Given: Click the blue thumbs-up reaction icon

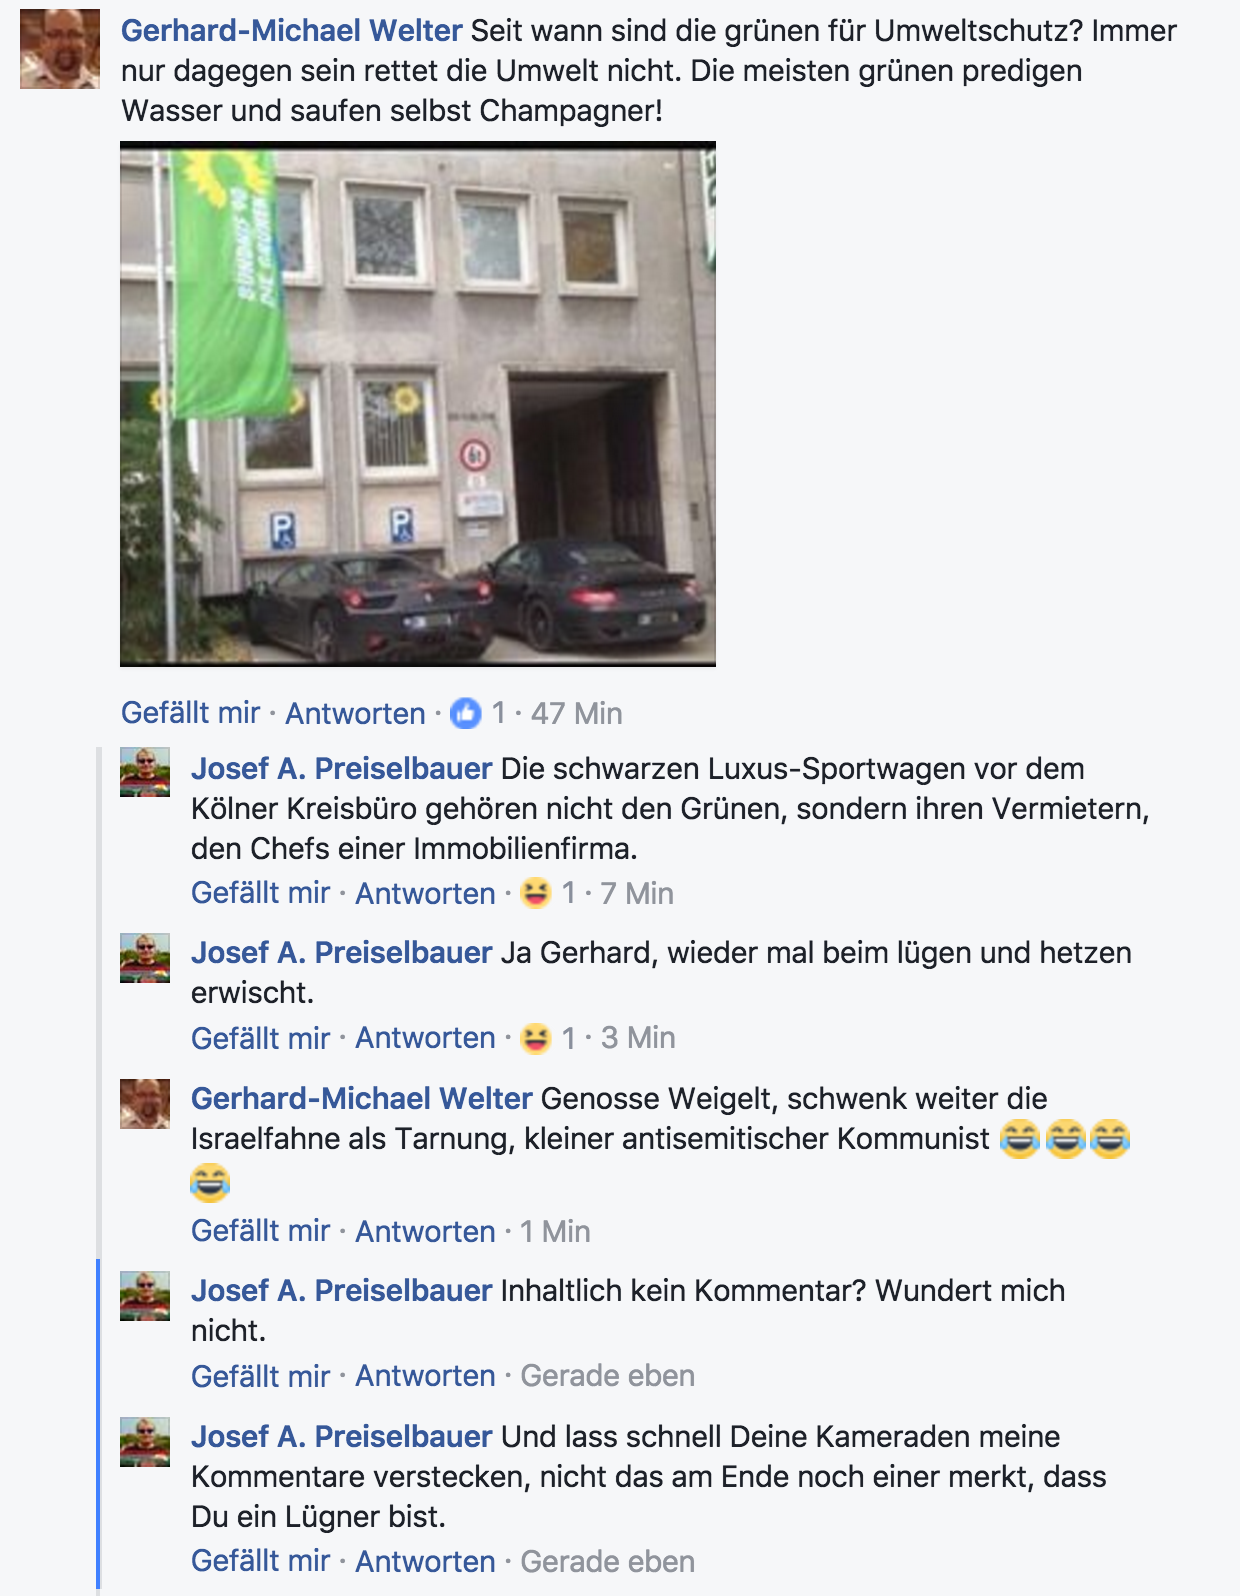Looking at the screenshot, I should [x=466, y=713].
